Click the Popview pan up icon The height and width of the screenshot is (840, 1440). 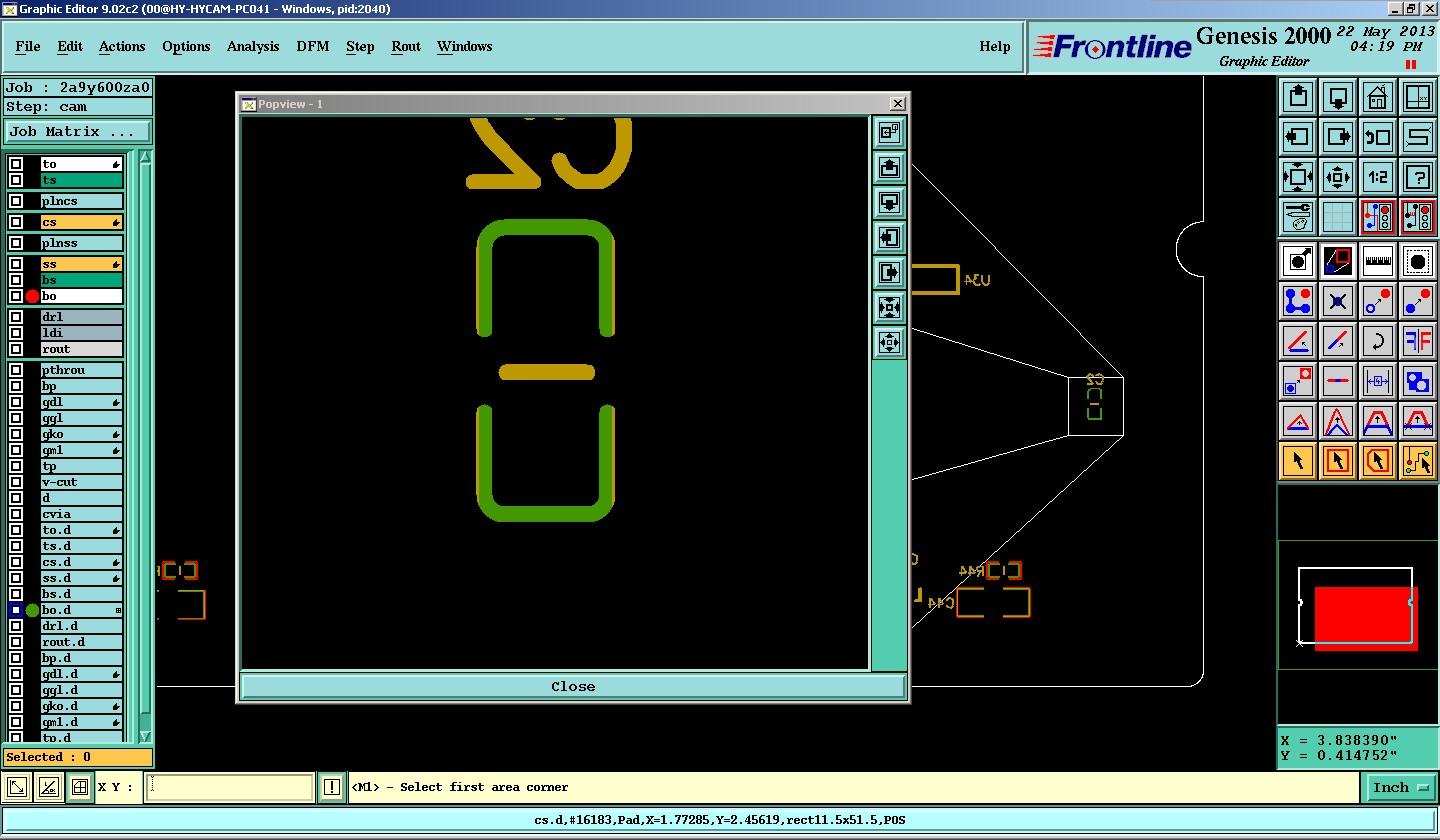tap(889, 168)
